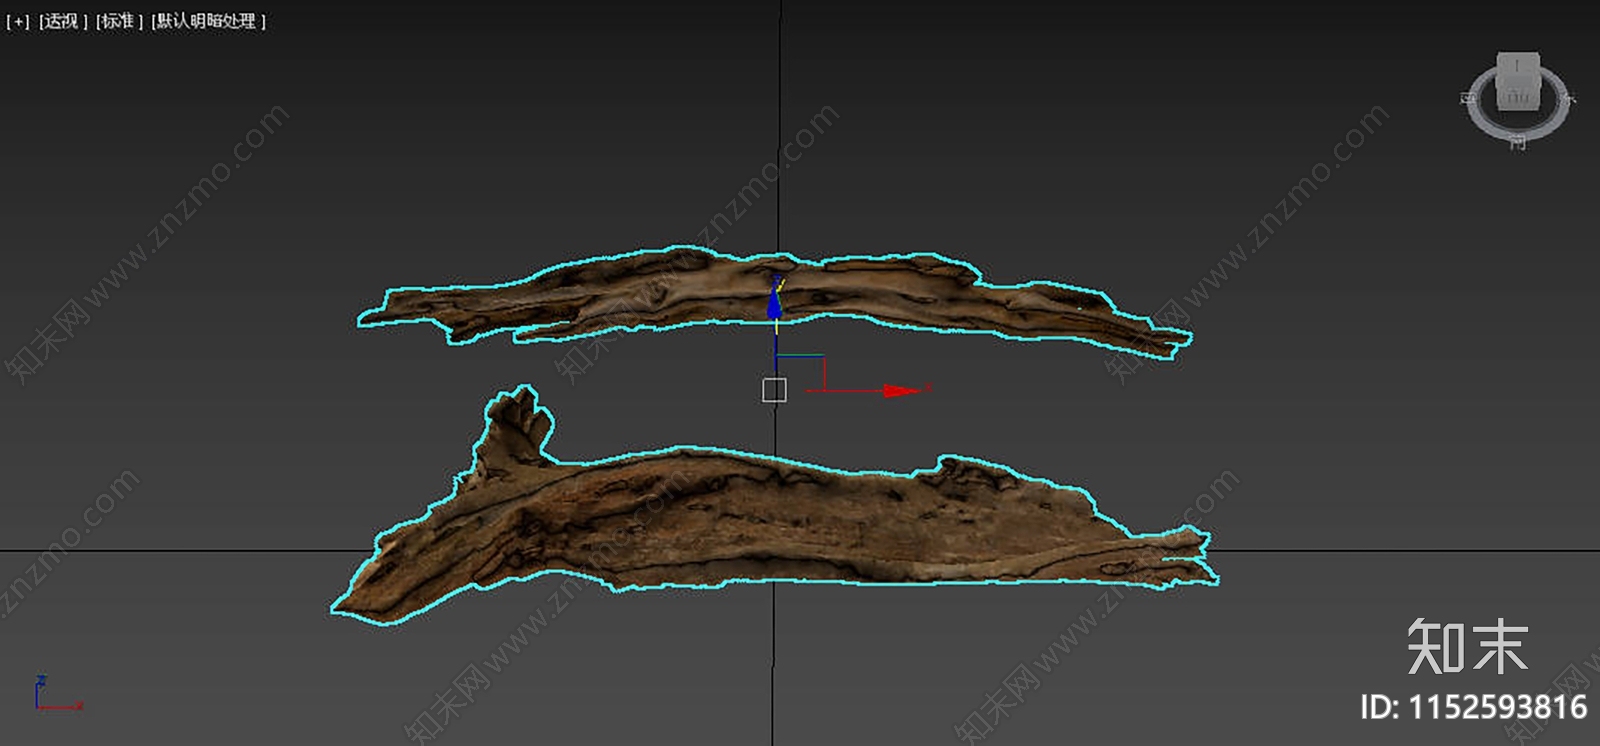This screenshot has height=746, width=1600.
Task: Click the white square gizmo center handle
Action: (x=774, y=390)
